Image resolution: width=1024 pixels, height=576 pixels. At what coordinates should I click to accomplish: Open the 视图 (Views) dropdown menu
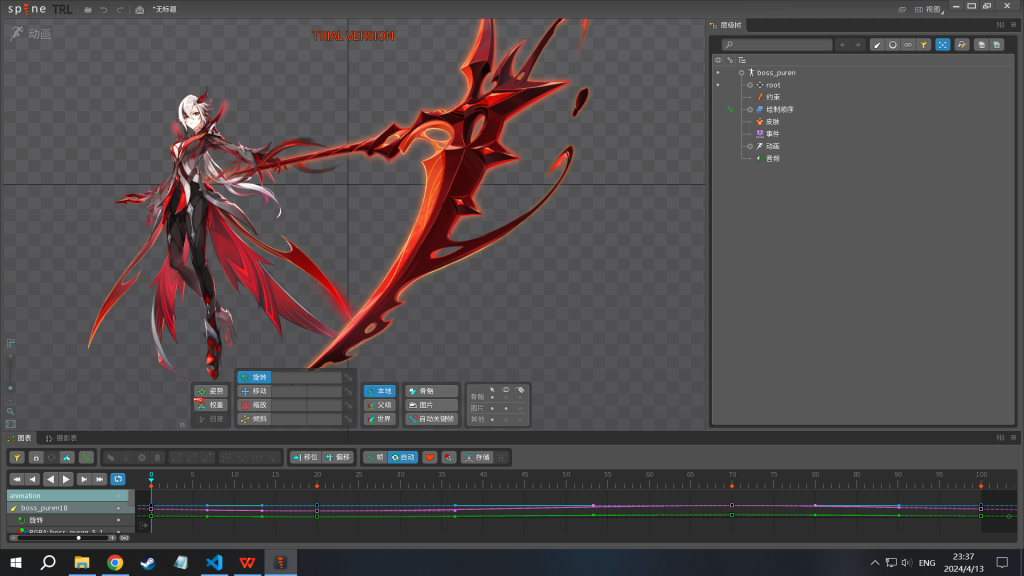pyautogui.click(x=929, y=9)
